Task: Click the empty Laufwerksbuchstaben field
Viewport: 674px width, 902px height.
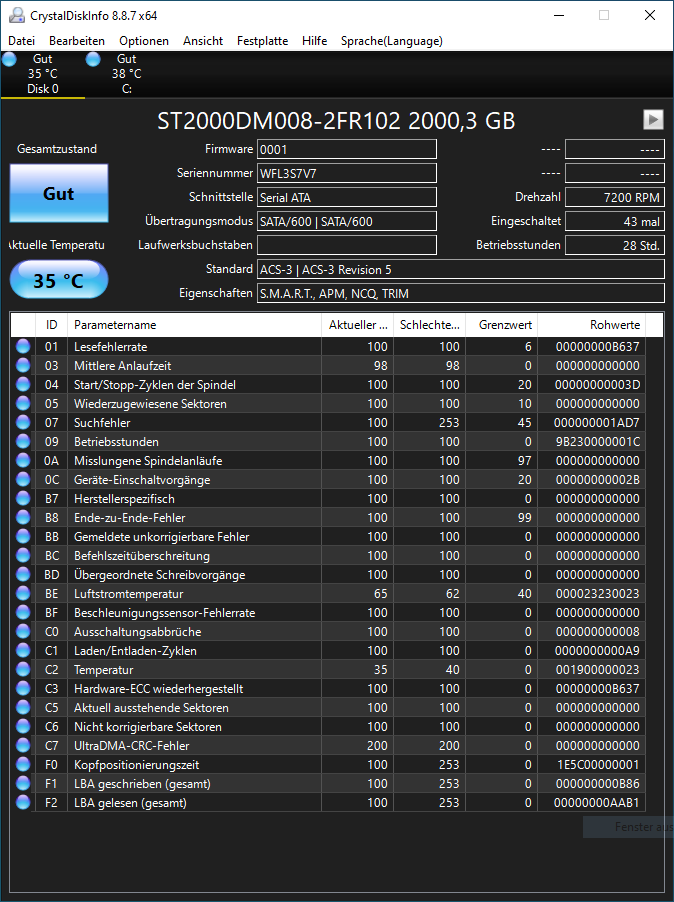Action: [347, 245]
